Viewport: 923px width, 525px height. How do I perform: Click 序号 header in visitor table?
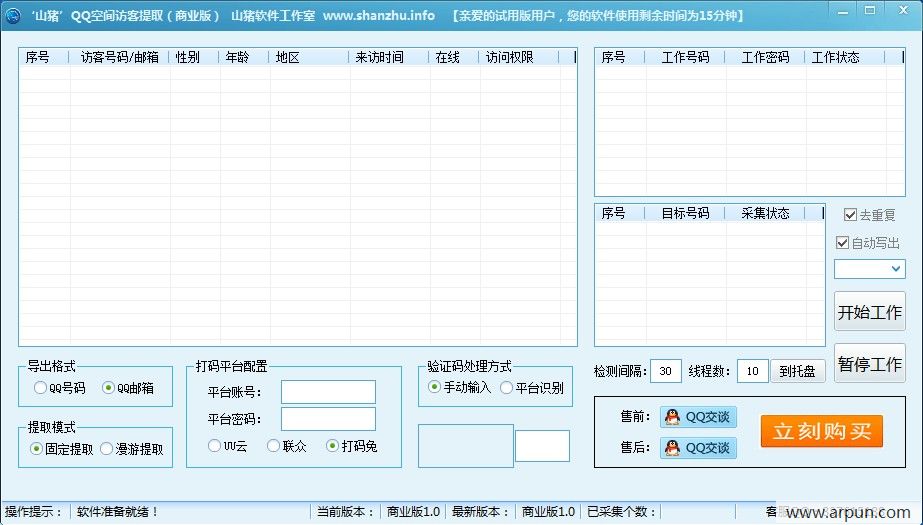tap(44, 57)
